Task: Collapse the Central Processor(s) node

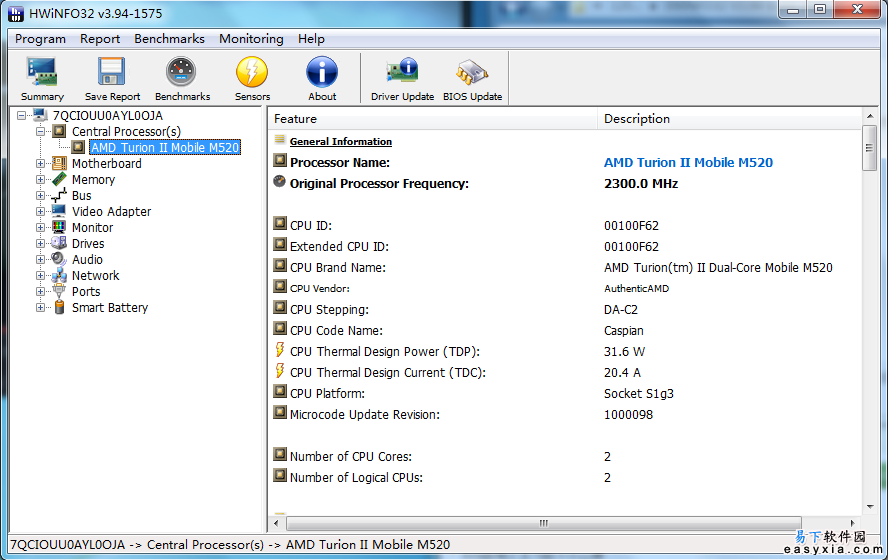Action: point(41,132)
